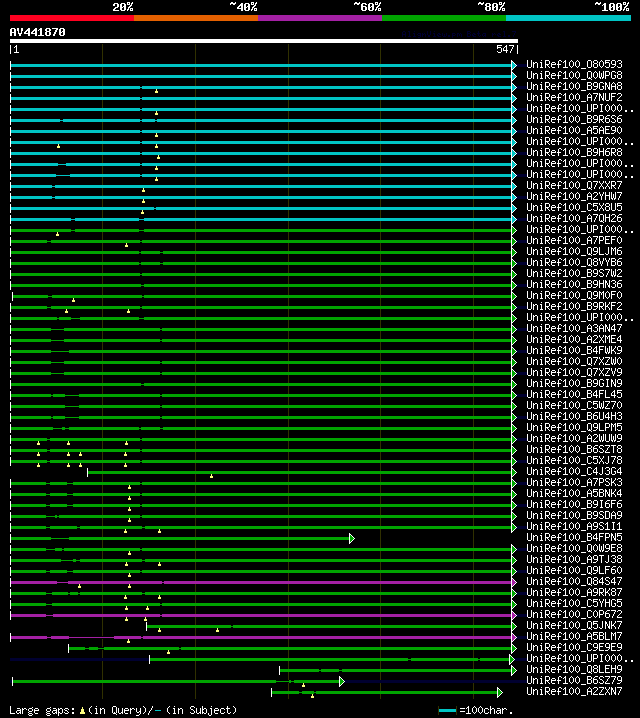Open the purple-scored UniRef100_Q84S47 label
Viewport: 640px width, 718px height.
tap(574, 581)
